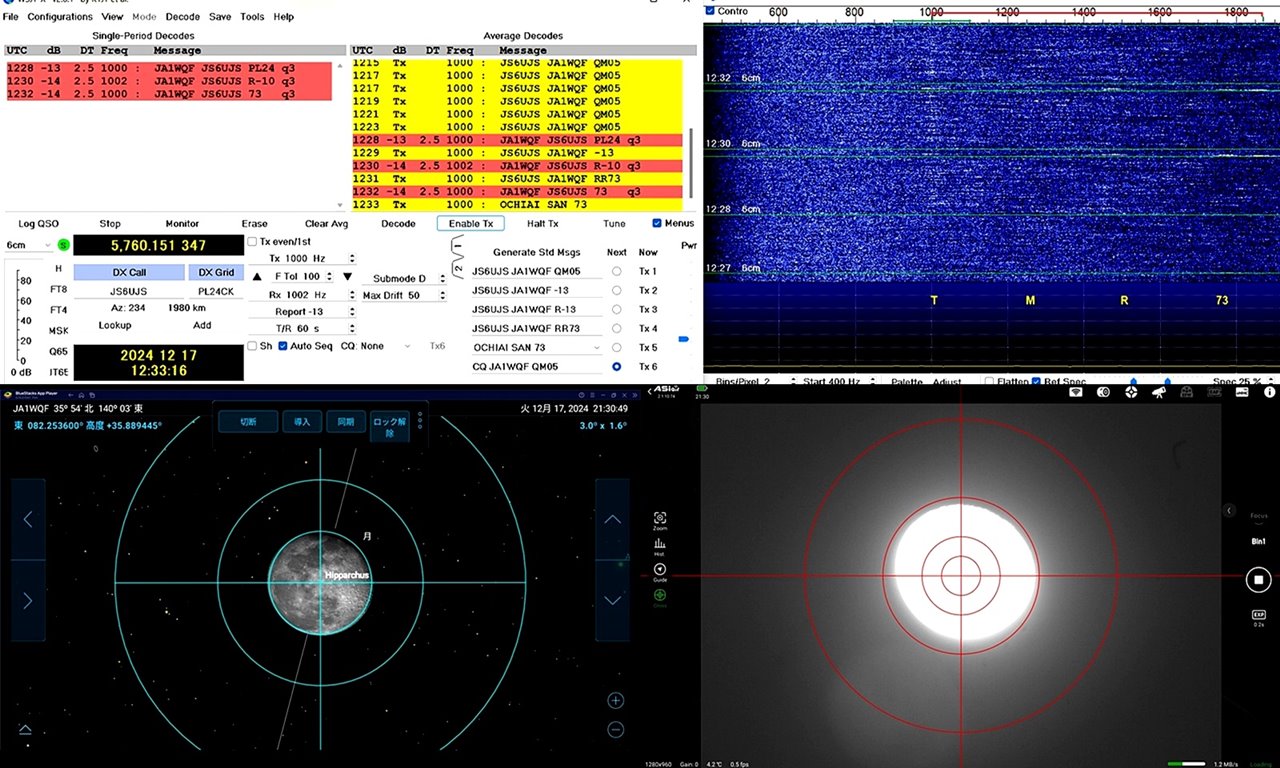Screen dimensions: 1280x768
Task: Open the Help menu
Action: click(284, 17)
